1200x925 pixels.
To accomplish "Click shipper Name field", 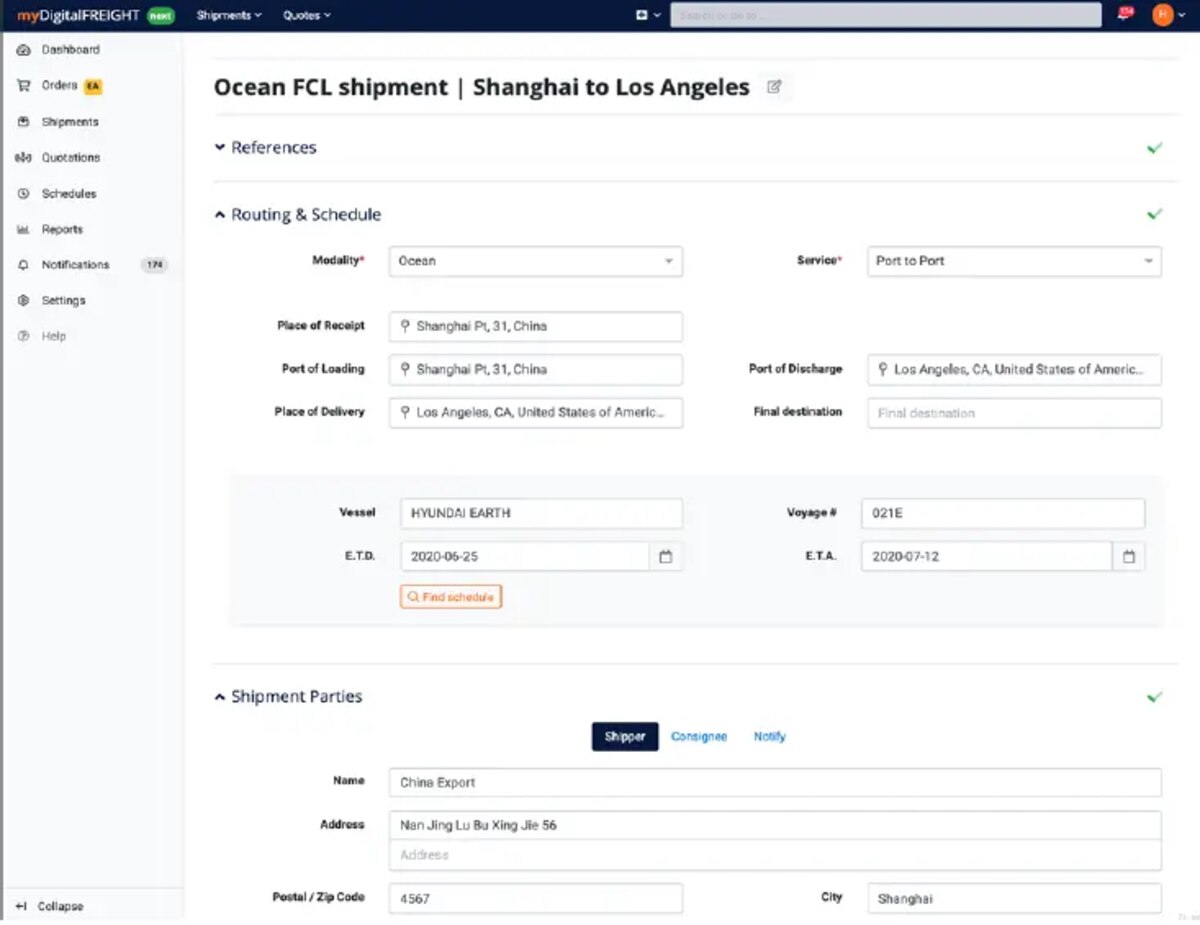I will coord(775,782).
